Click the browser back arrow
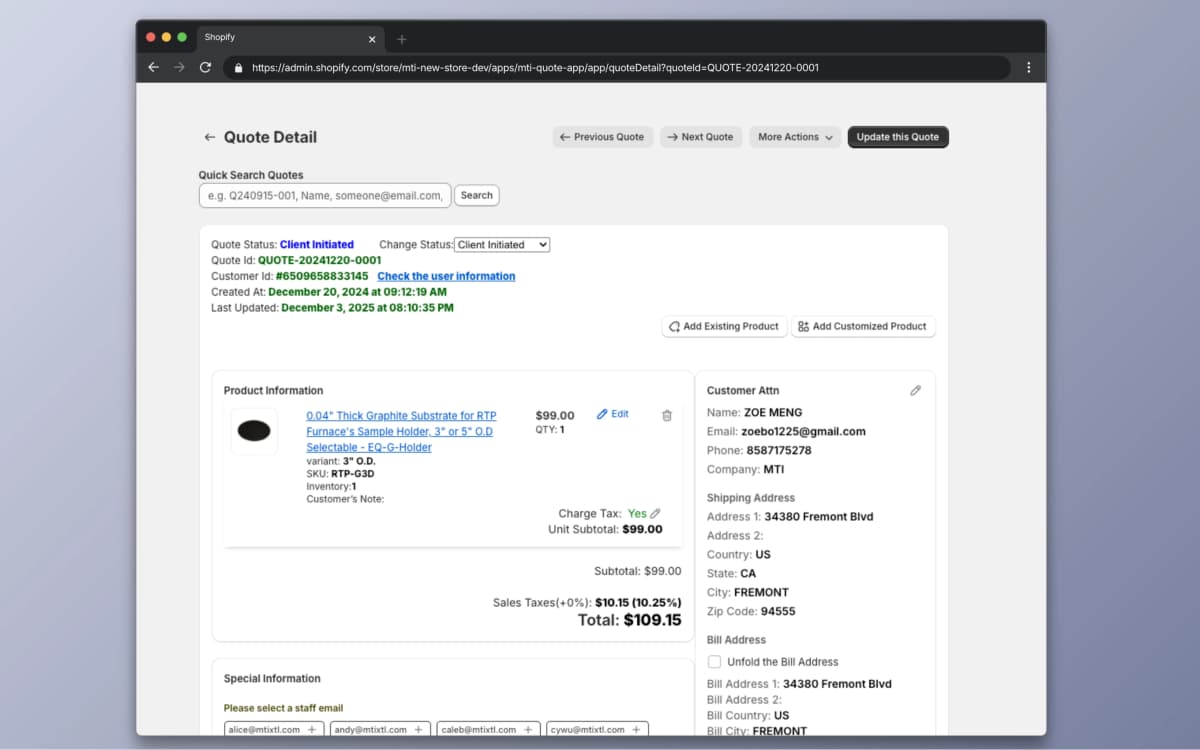The width and height of the screenshot is (1200, 750). pyautogui.click(x=153, y=68)
